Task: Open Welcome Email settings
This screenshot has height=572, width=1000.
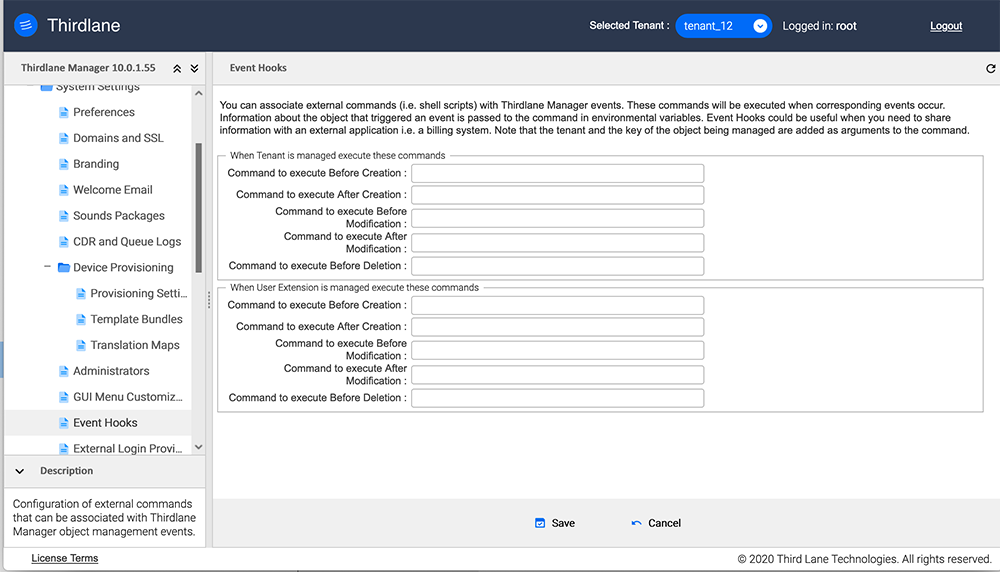Action: (x=113, y=189)
